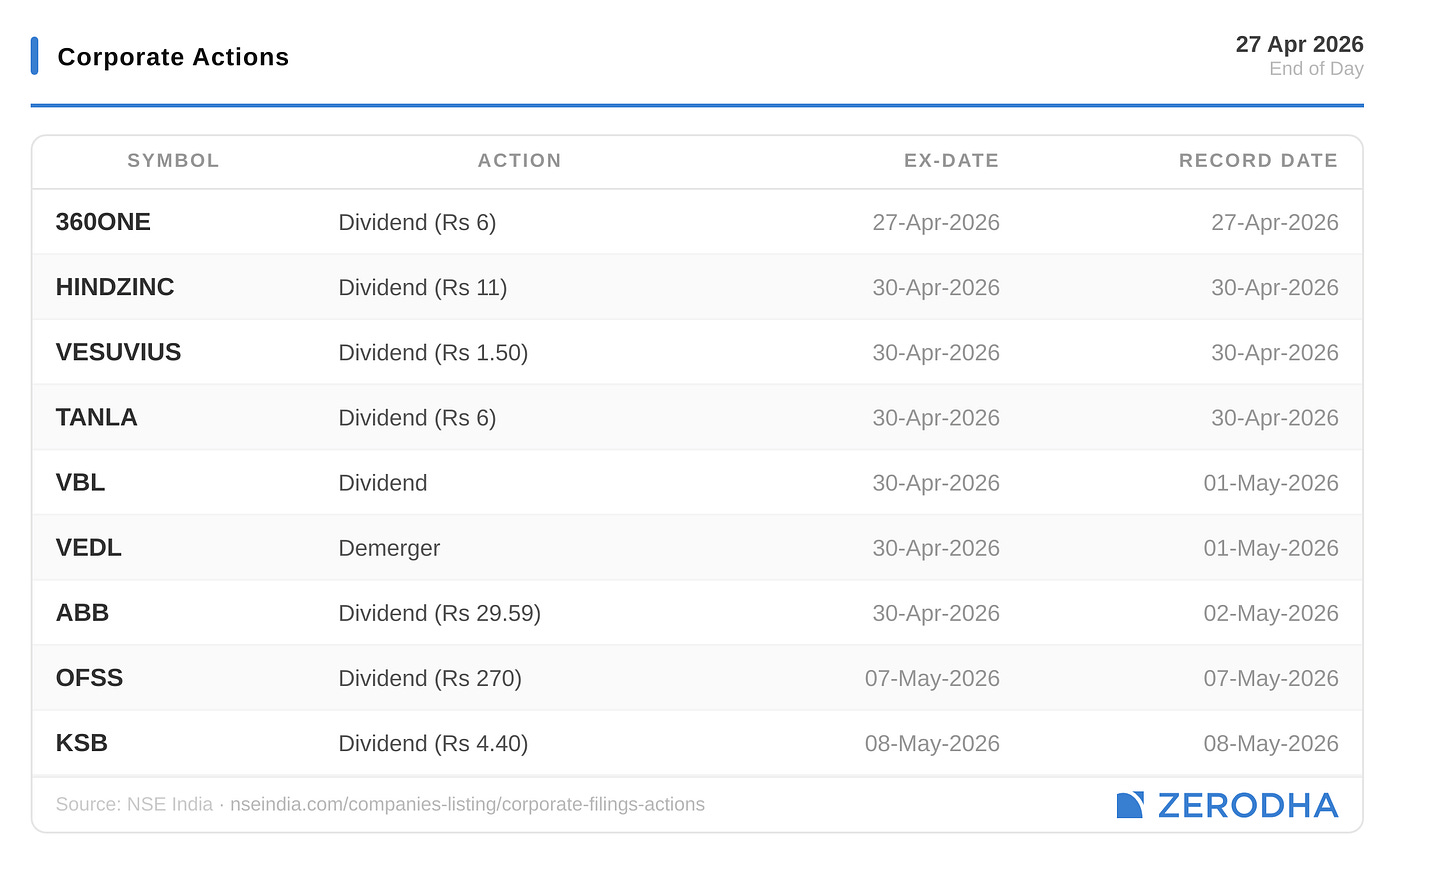Select the ABB symbol

pos(82,613)
